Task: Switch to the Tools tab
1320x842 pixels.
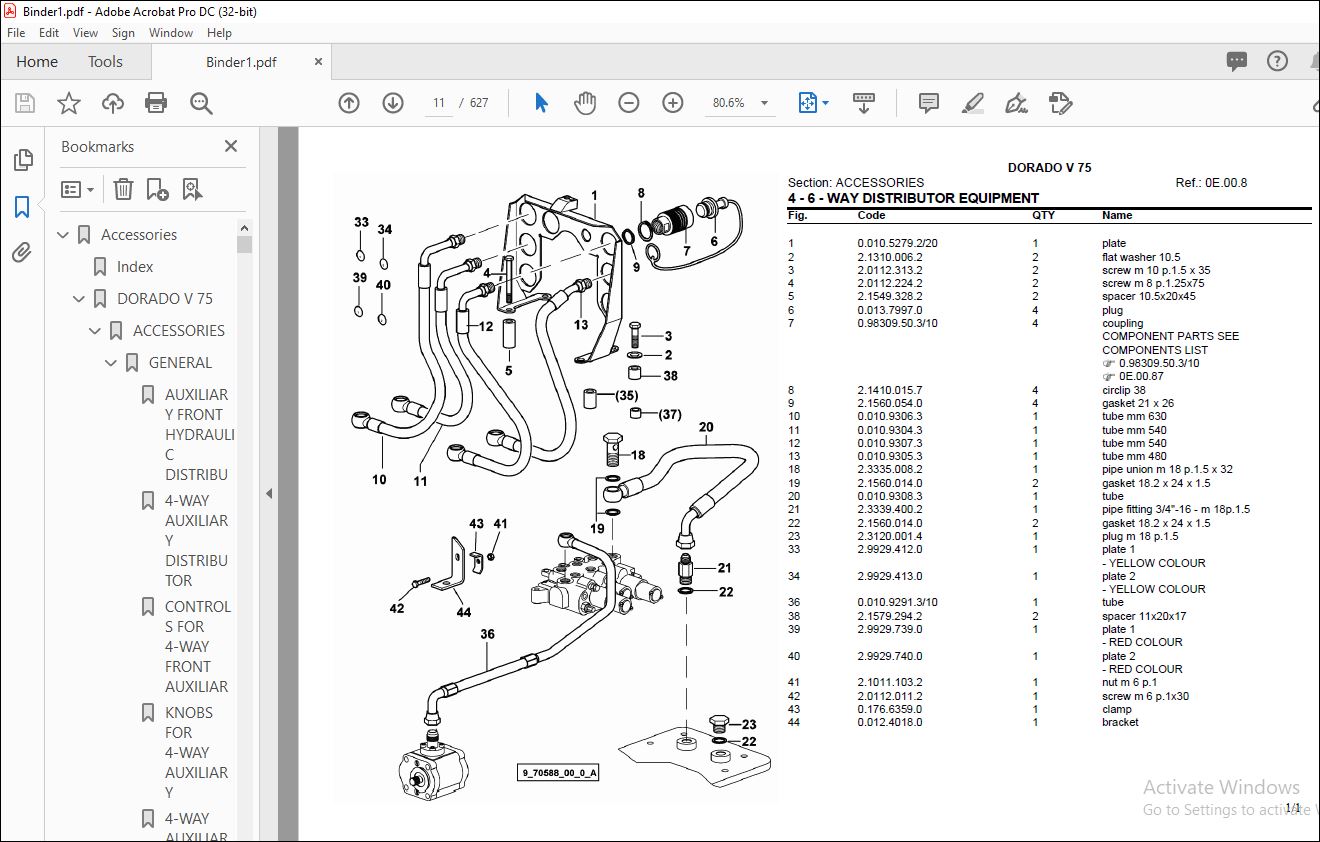Action: [105, 62]
